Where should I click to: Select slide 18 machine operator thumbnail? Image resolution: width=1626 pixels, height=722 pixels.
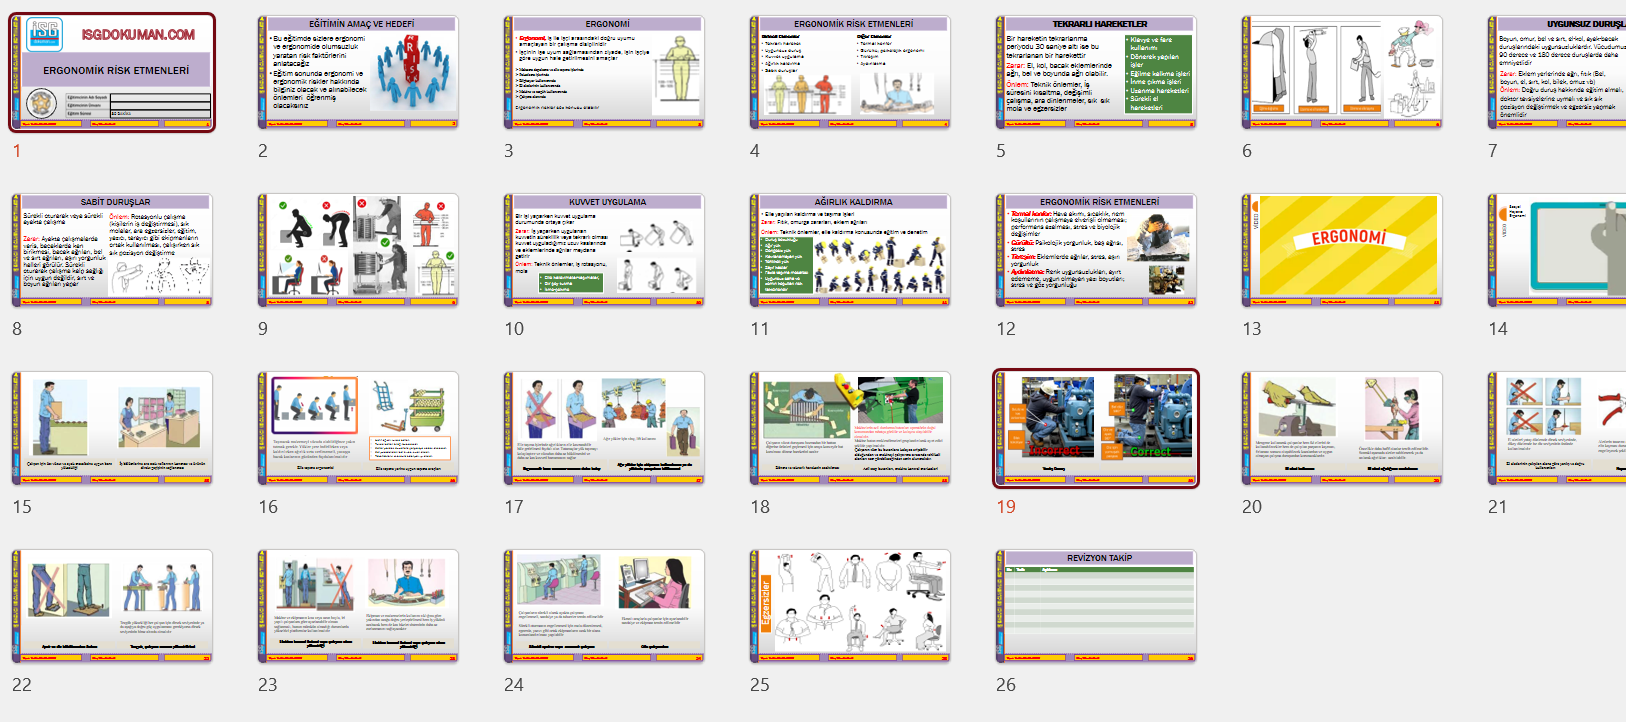tap(850, 428)
